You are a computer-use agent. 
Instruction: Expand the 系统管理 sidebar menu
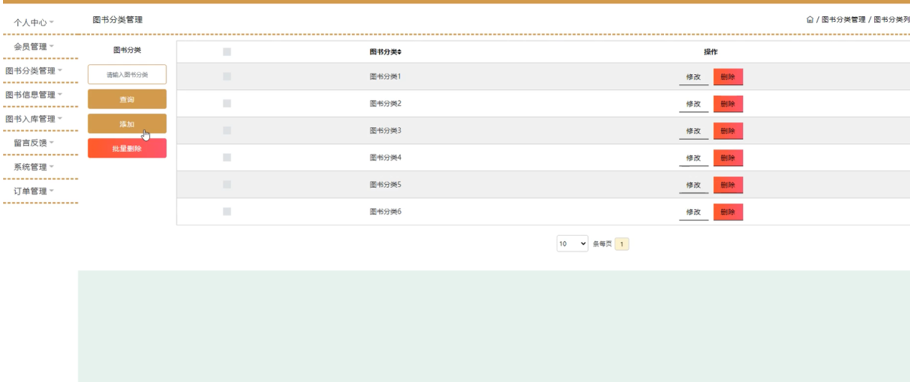click(34, 167)
